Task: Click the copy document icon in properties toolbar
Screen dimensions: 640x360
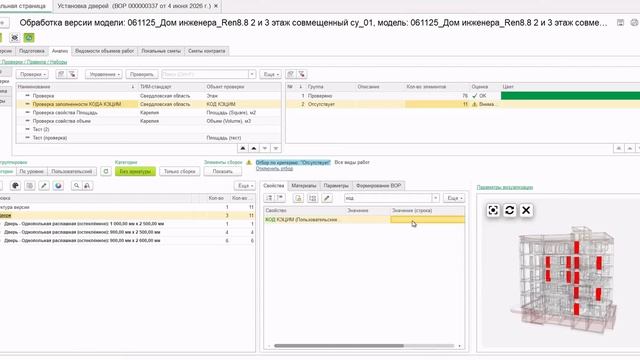Action: [298, 198]
